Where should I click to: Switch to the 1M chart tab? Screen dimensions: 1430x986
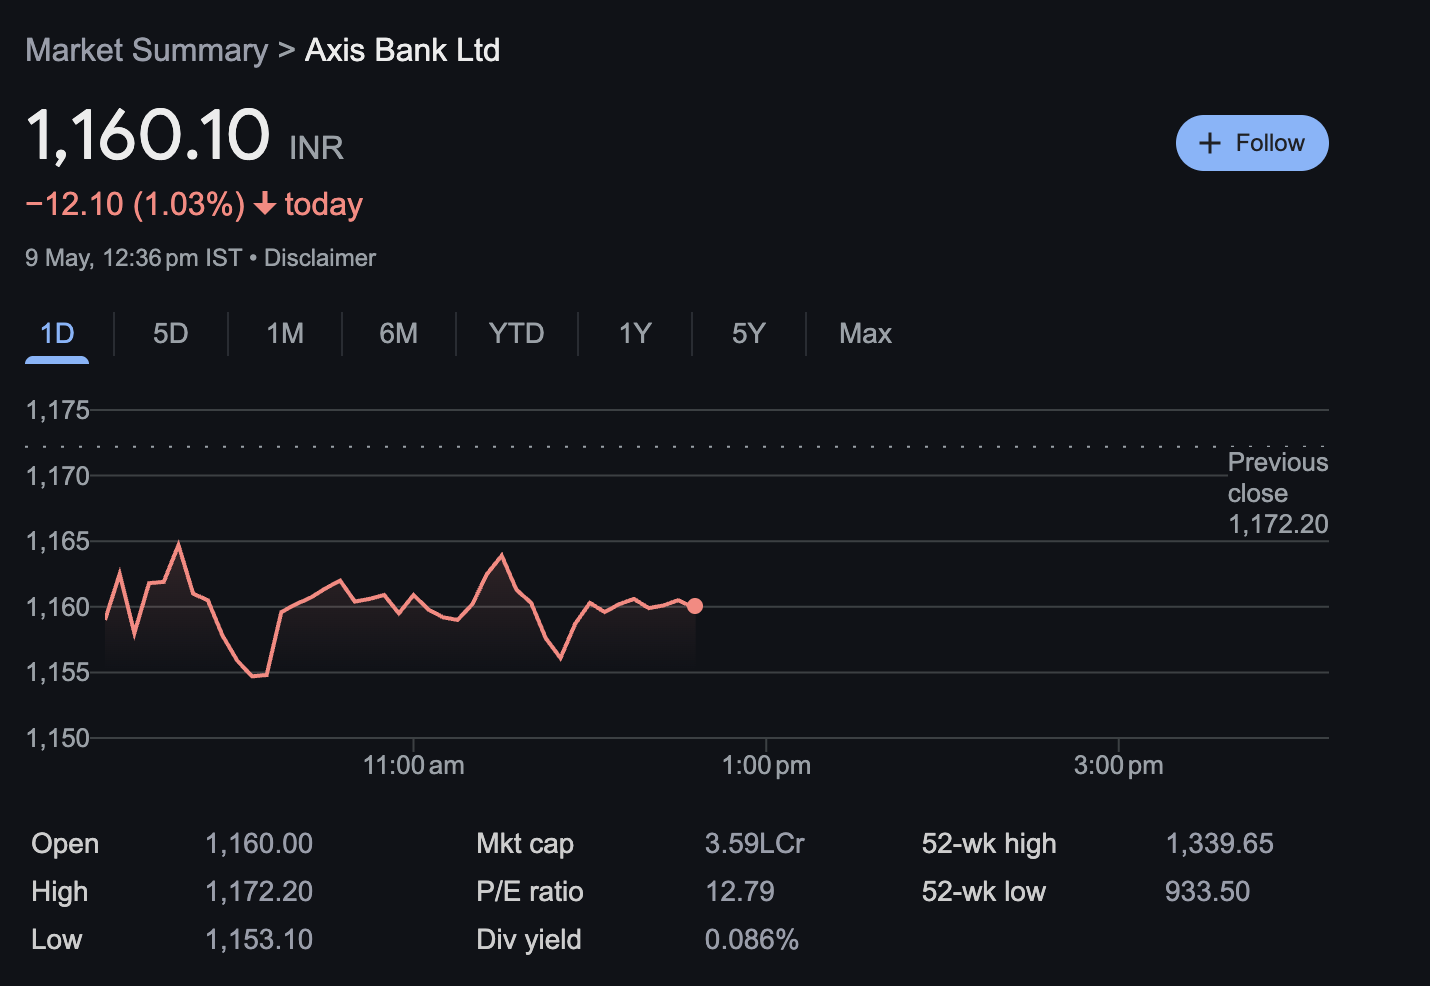[284, 333]
